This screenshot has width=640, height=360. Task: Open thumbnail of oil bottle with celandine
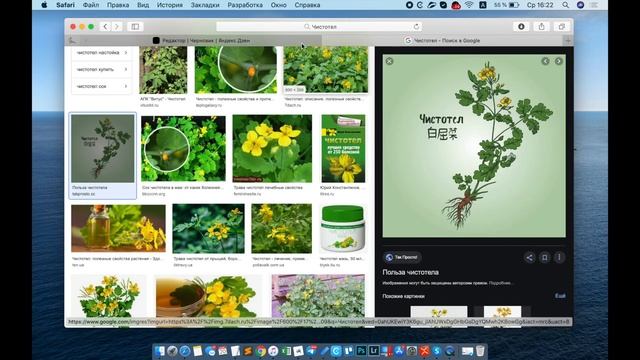118,229
